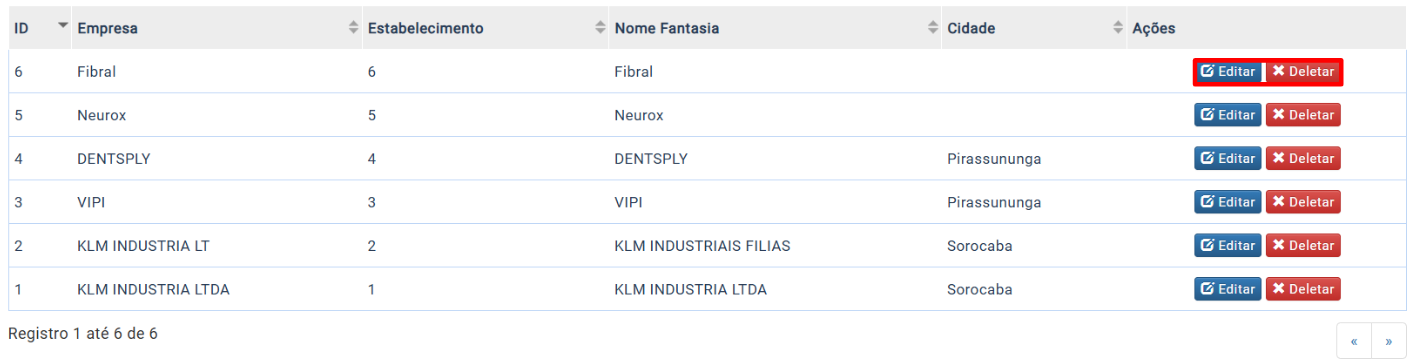Delete KLM INDUSTRIA LTDA record with ID 1
This screenshot has height=363, width=1409.
[1303, 289]
